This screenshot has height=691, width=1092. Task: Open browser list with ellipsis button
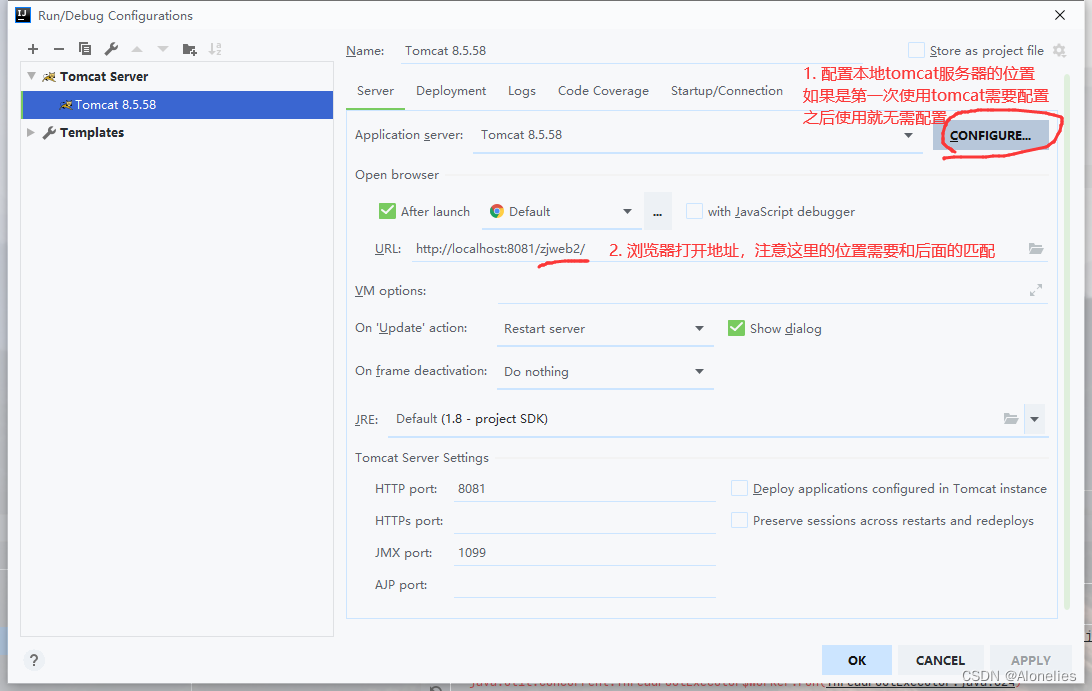click(x=657, y=212)
